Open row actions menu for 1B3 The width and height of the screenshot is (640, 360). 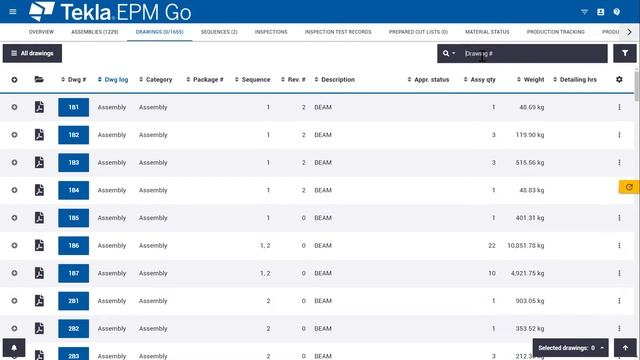tap(619, 162)
